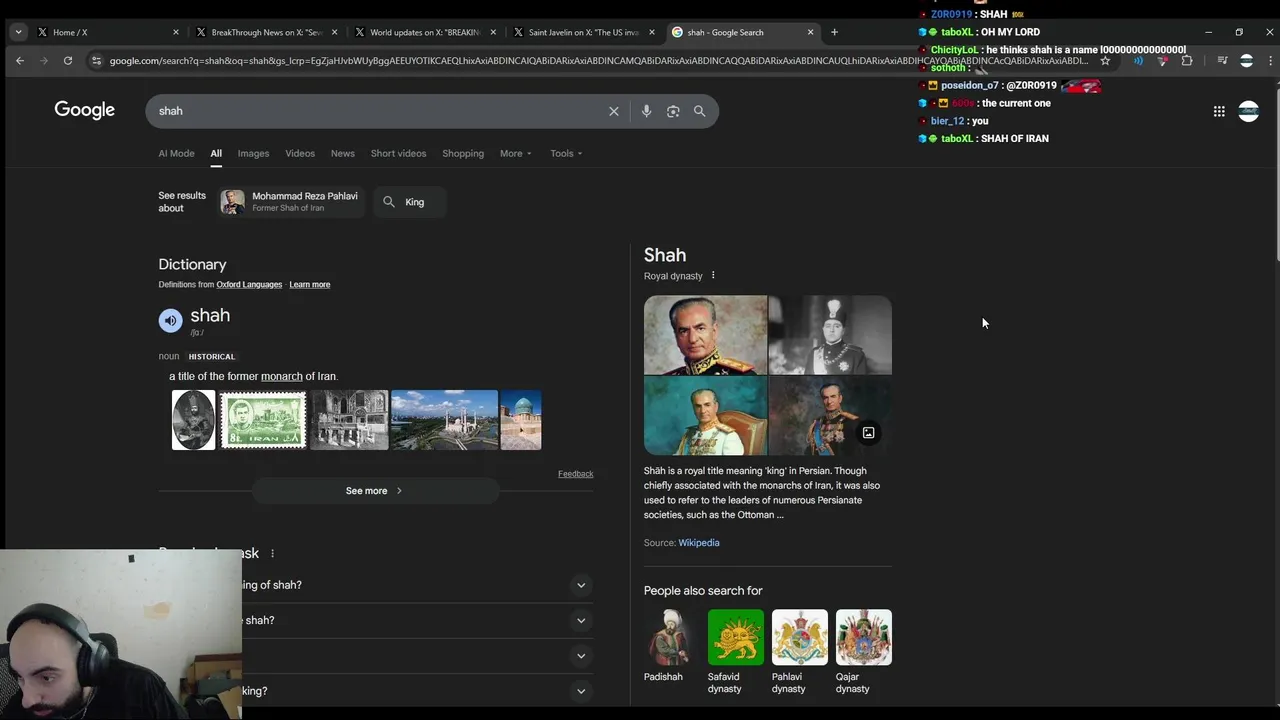Open Mohammad Reza Pahlavi results chip
Screen dimensions: 1280x720
pos(290,202)
